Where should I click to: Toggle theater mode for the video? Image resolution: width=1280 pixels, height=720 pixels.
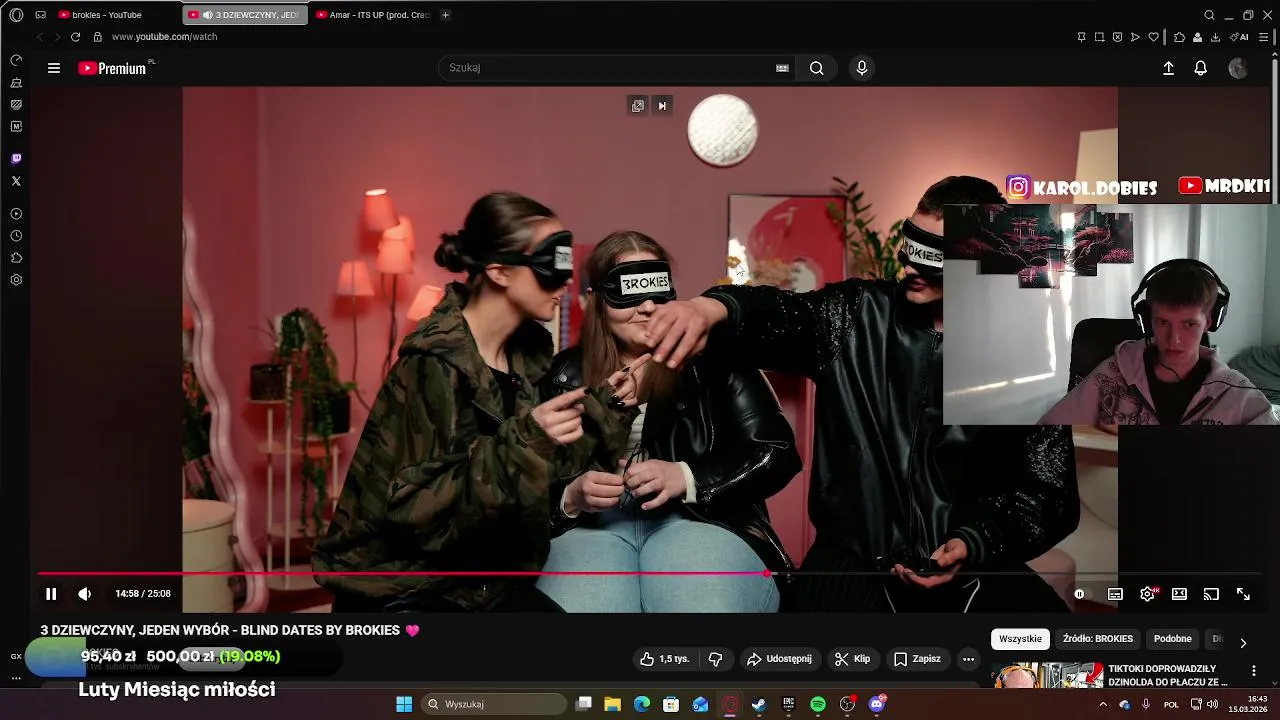click(x=1179, y=594)
